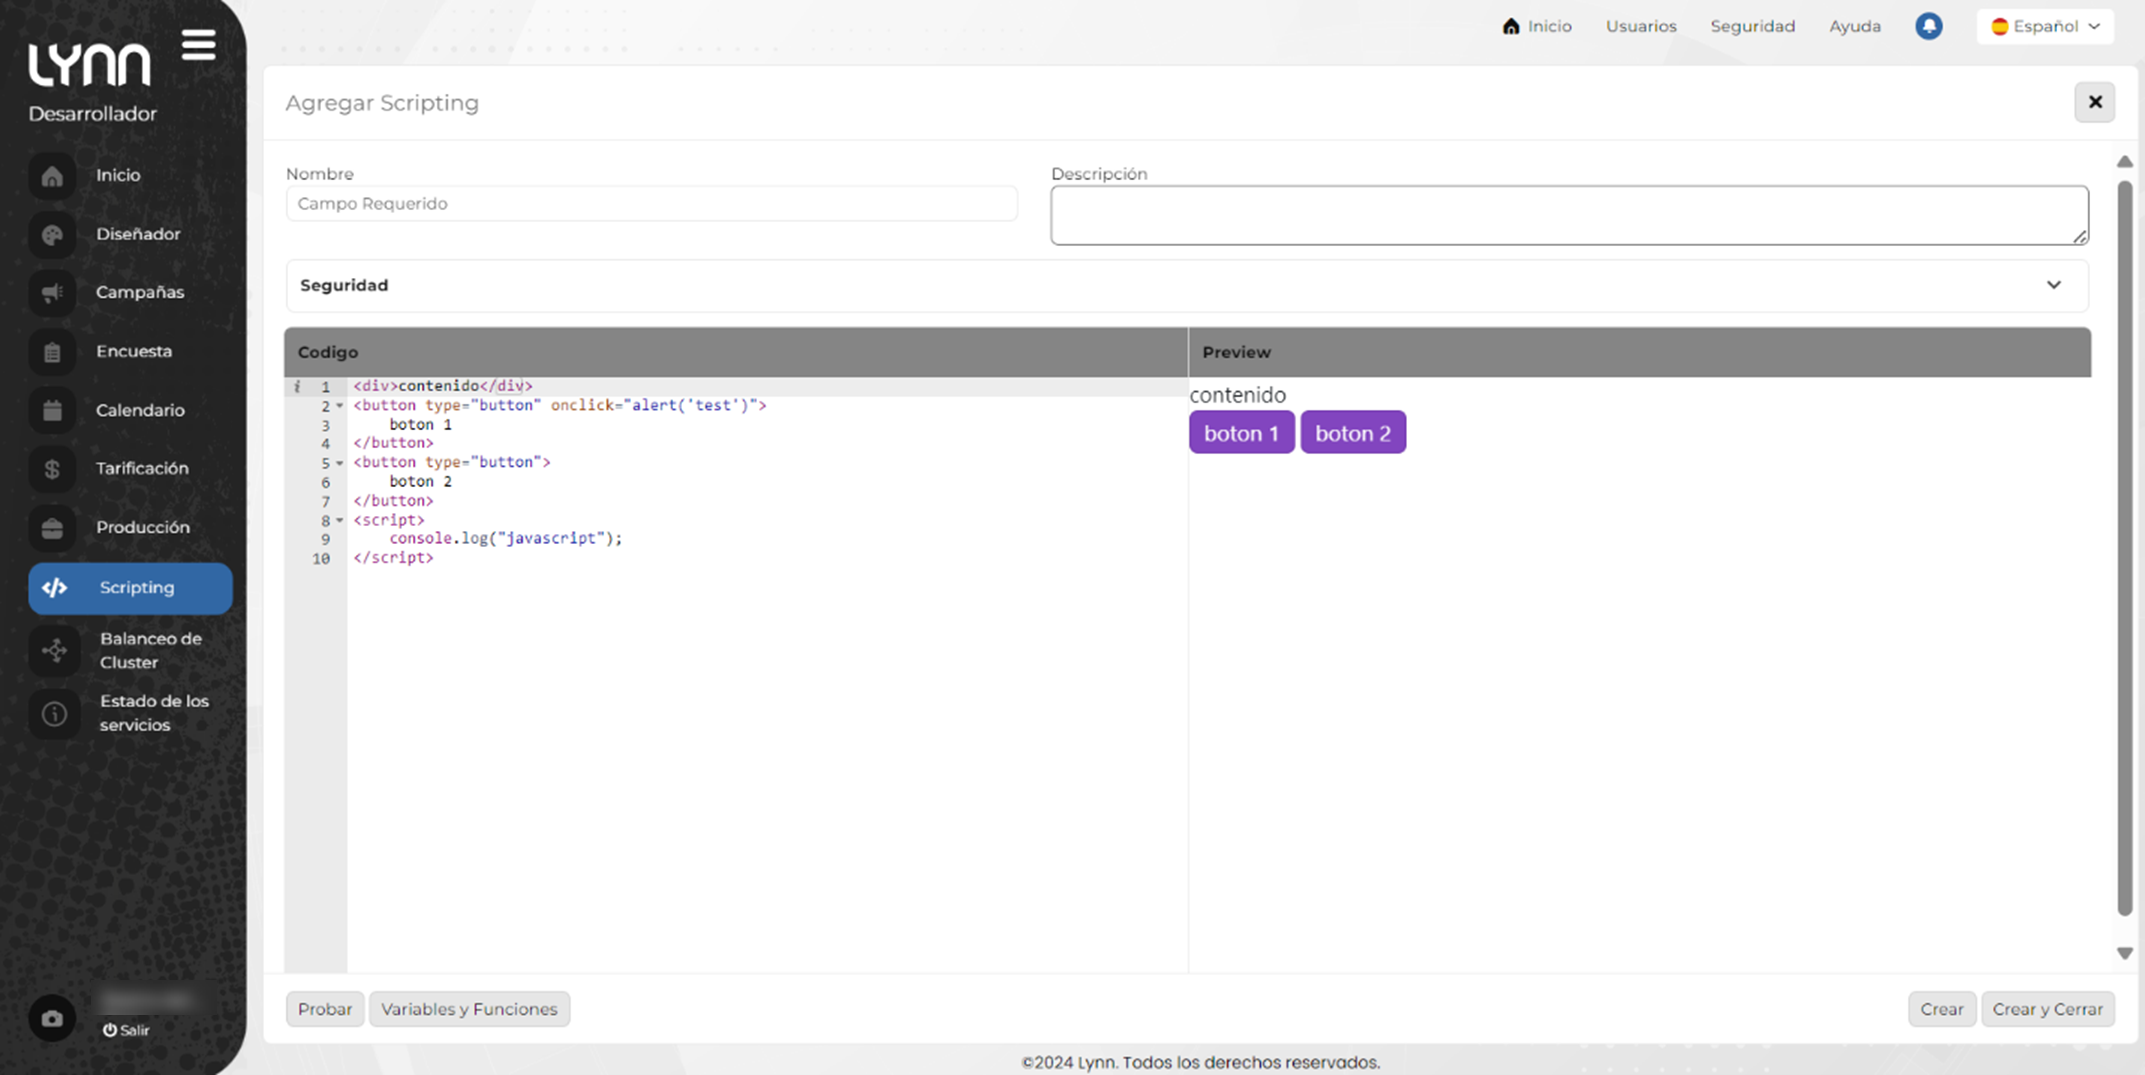Click the boton 2 preview button
The height and width of the screenshot is (1075, 2145).
(1353, 433)
